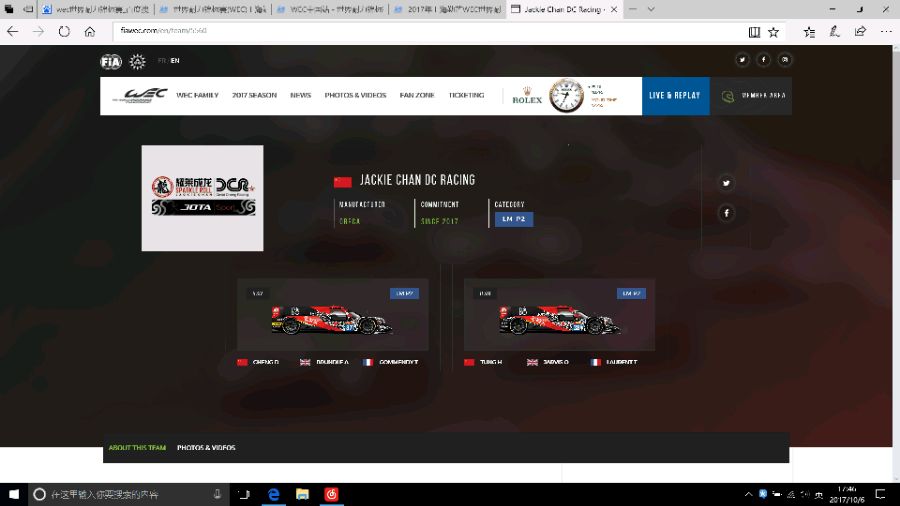Open Instagram icon in site header

point(785,60)
